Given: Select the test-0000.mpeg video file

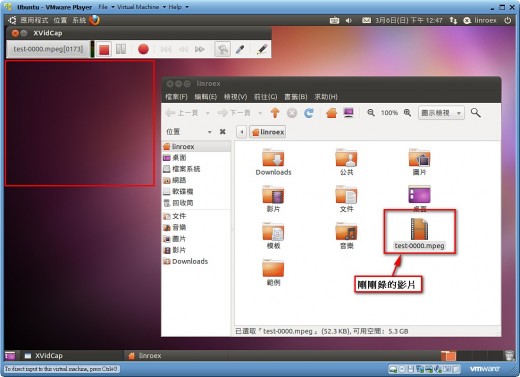Looking at the screenshot, I should click(x=419, y=234).
